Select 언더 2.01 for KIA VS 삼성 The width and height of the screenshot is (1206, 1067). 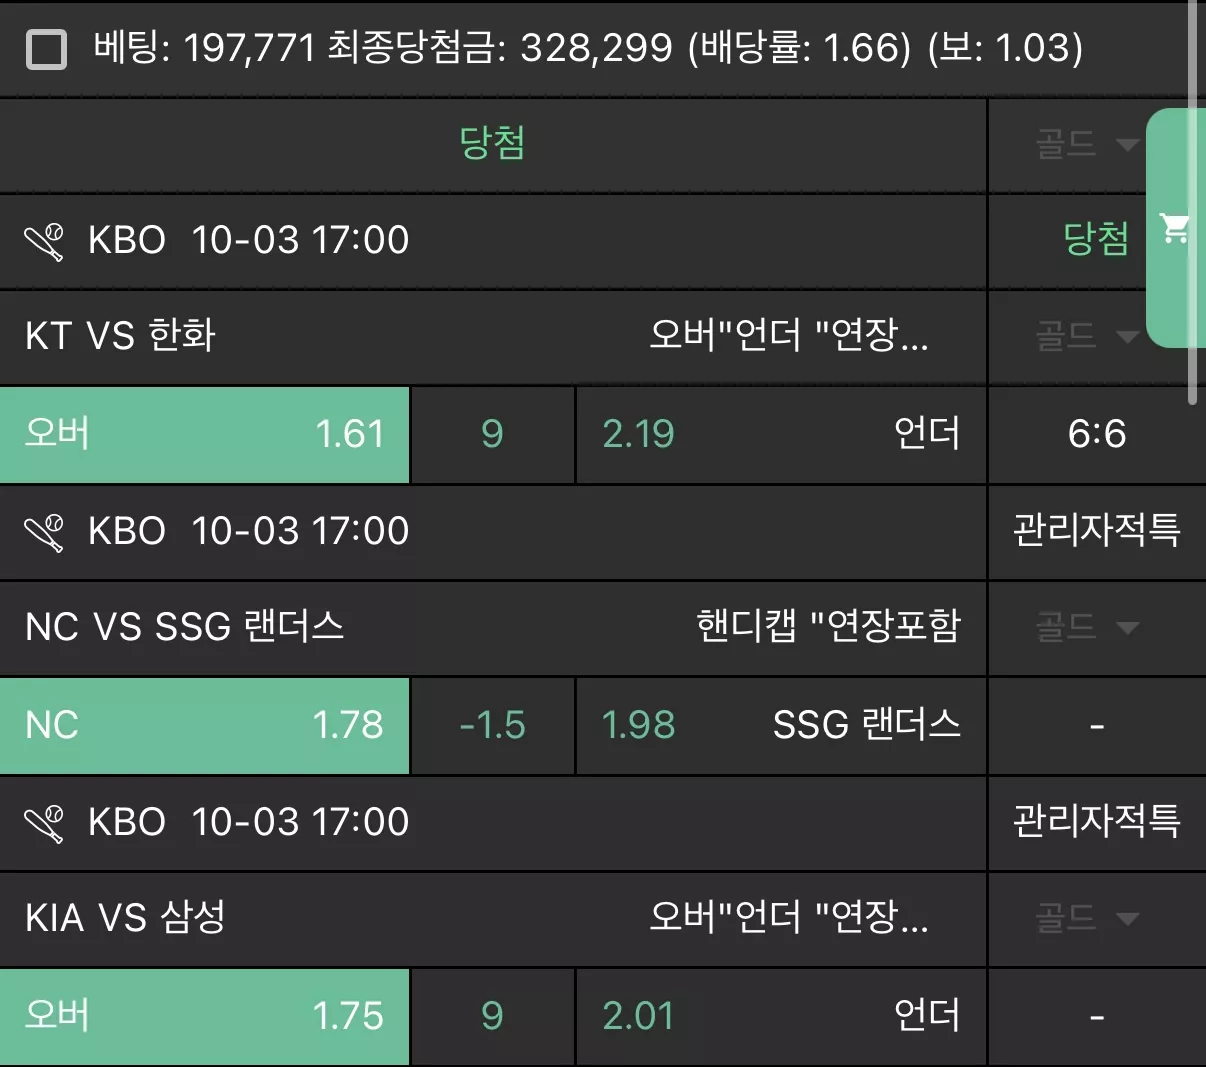pos(781,1016)
